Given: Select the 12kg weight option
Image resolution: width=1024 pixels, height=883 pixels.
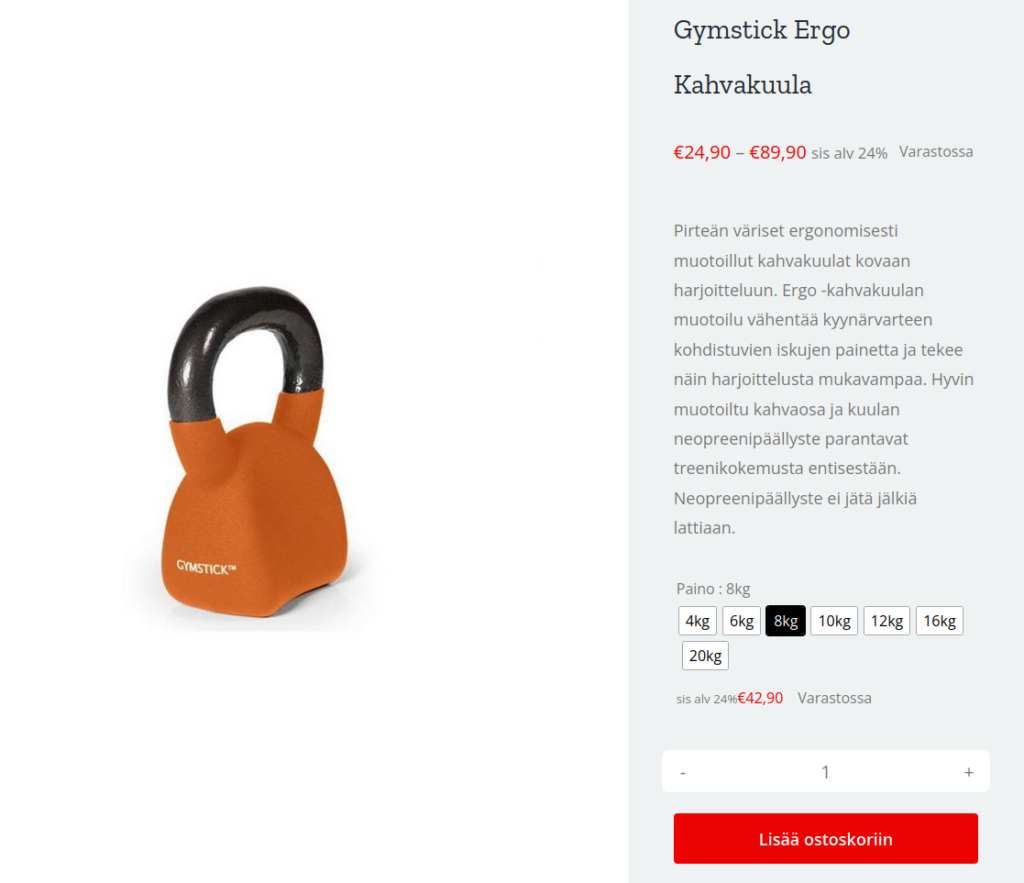Looking at the screenshot, I should 886,620.
